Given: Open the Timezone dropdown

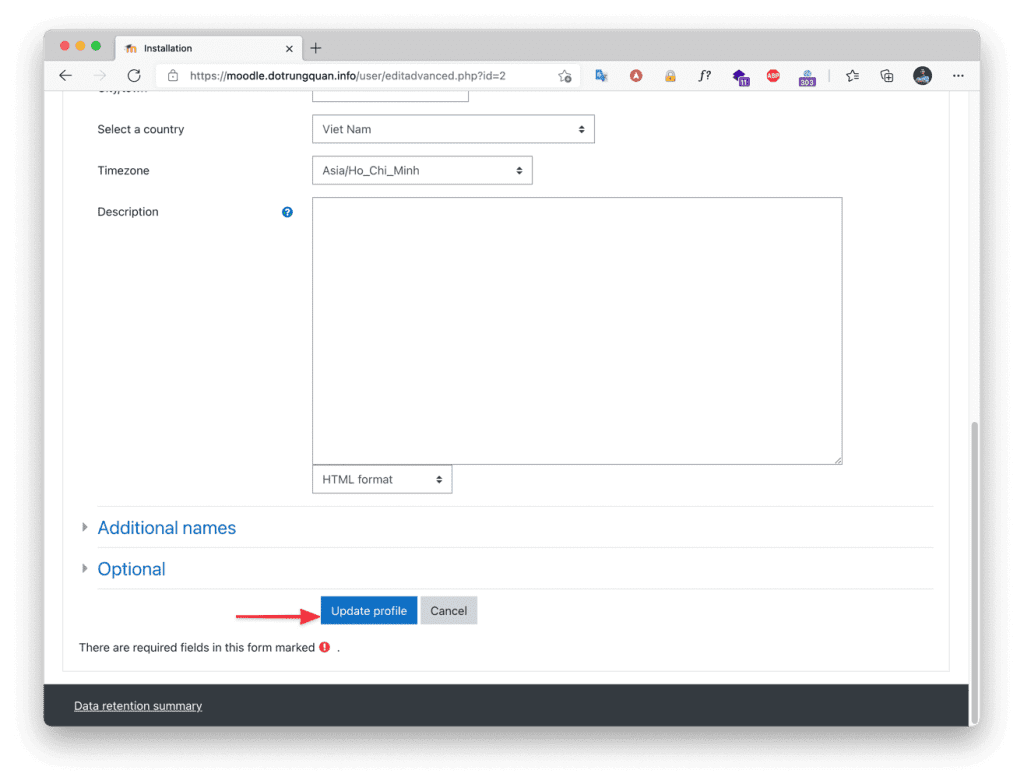Looking at the screenshot, I should point(422,171).
